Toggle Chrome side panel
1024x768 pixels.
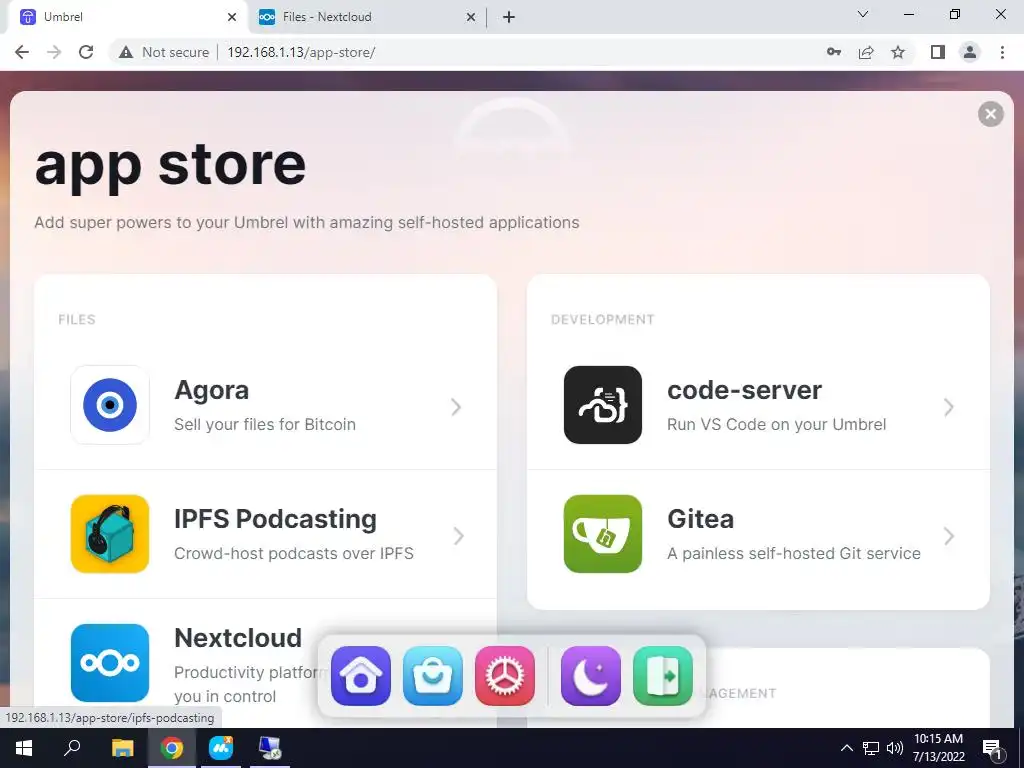(938, 52)
